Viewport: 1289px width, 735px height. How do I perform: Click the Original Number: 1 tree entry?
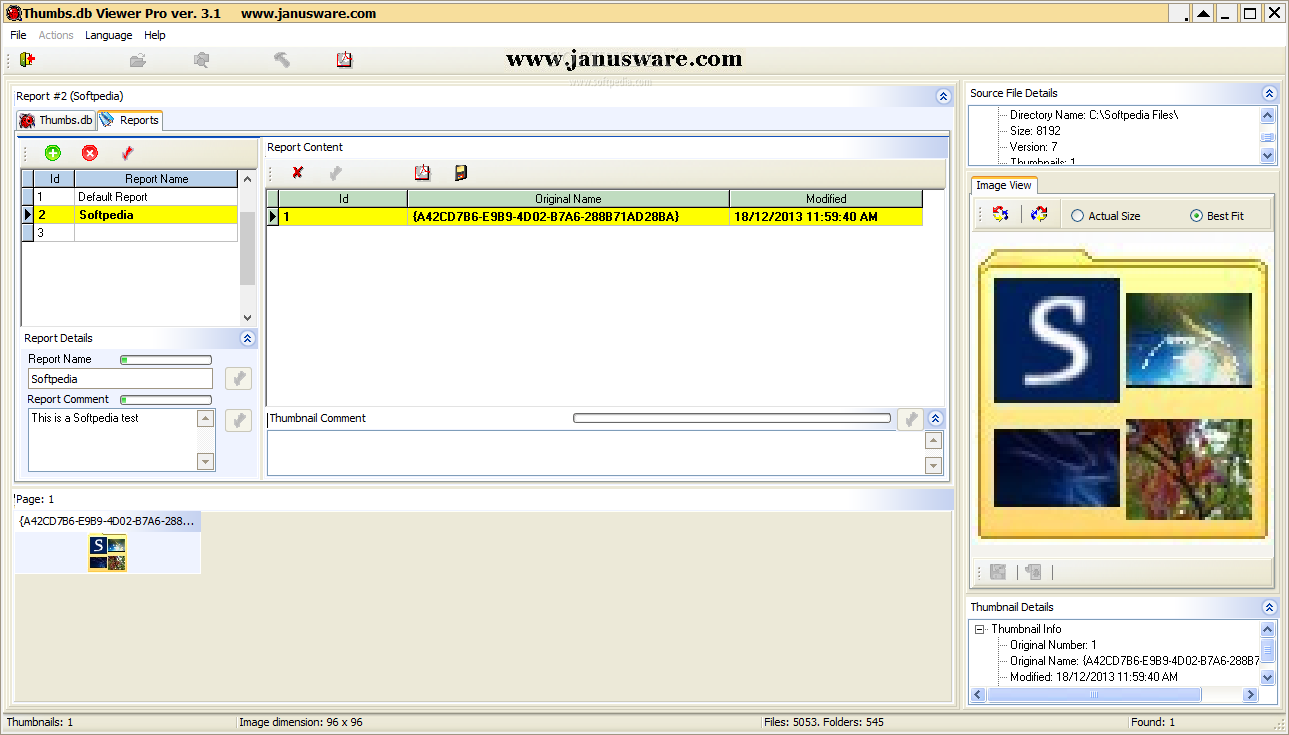point(1053,645)
